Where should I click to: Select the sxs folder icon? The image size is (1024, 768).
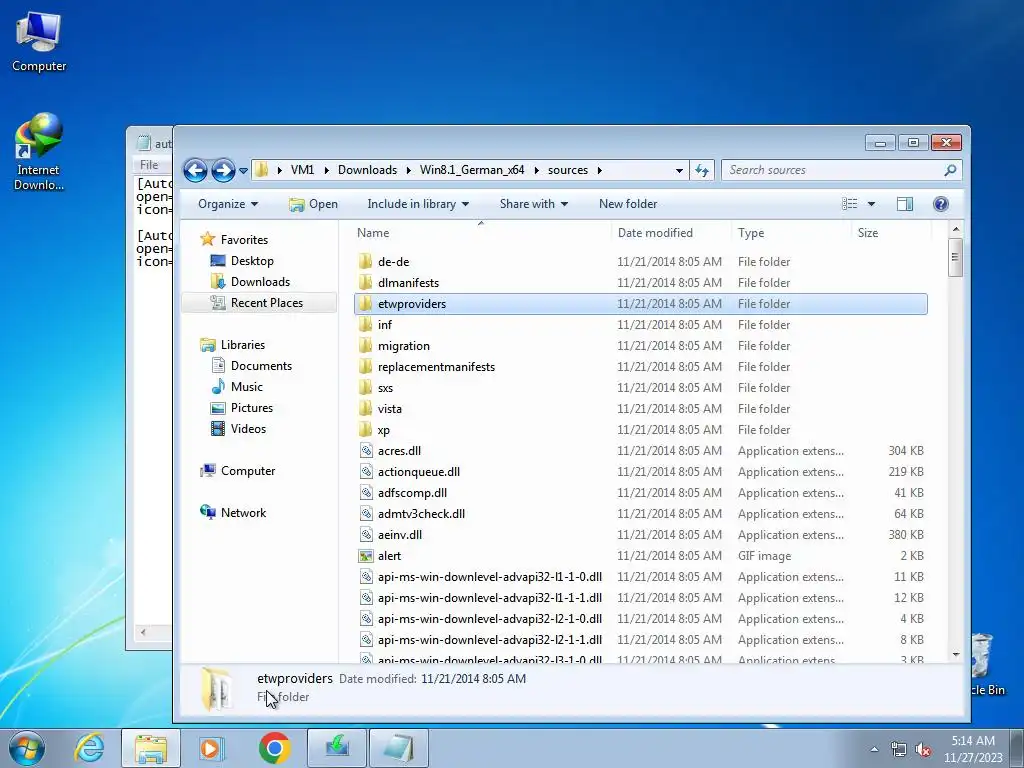[366, 388]
